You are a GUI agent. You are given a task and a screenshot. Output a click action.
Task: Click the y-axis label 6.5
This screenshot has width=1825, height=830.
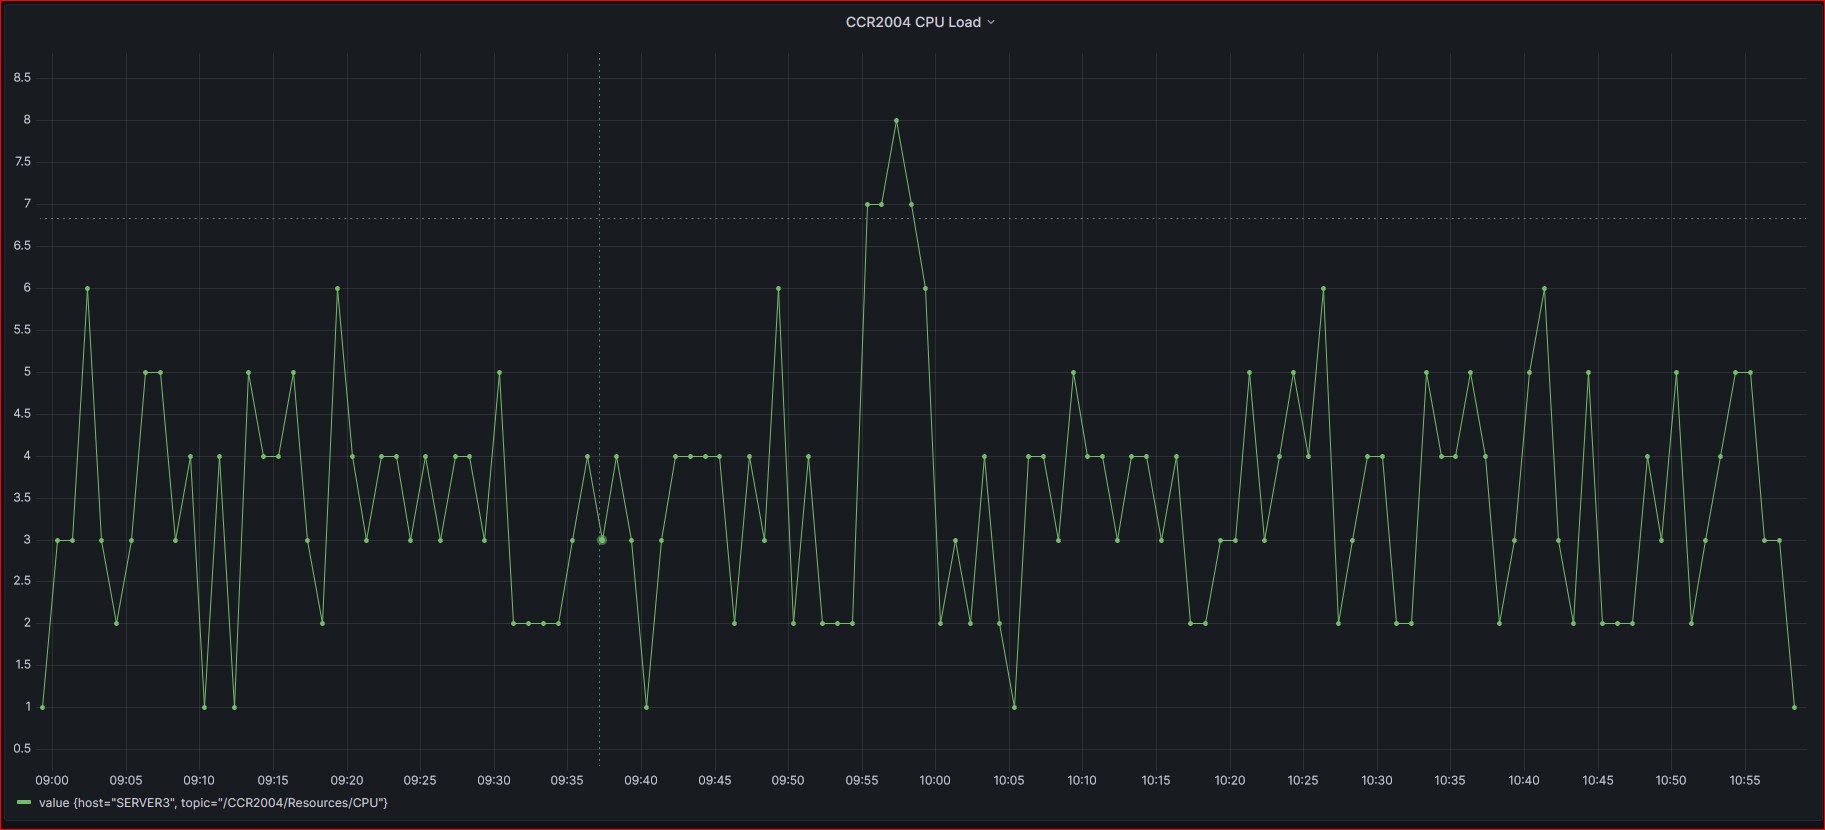coord(22,245)
